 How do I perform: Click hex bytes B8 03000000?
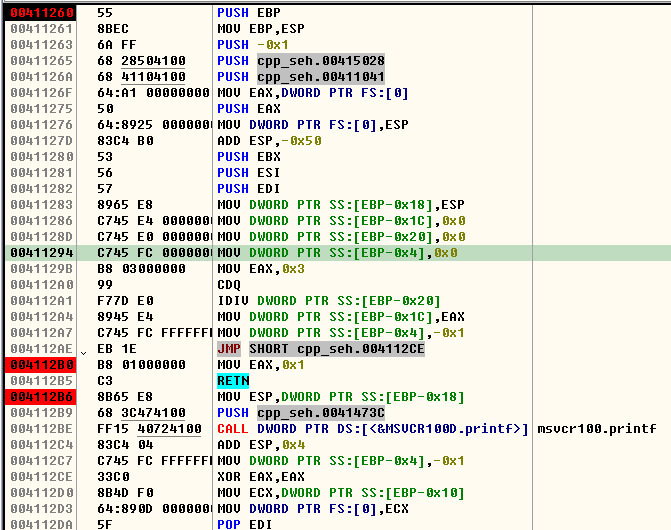tap(141, 269)
